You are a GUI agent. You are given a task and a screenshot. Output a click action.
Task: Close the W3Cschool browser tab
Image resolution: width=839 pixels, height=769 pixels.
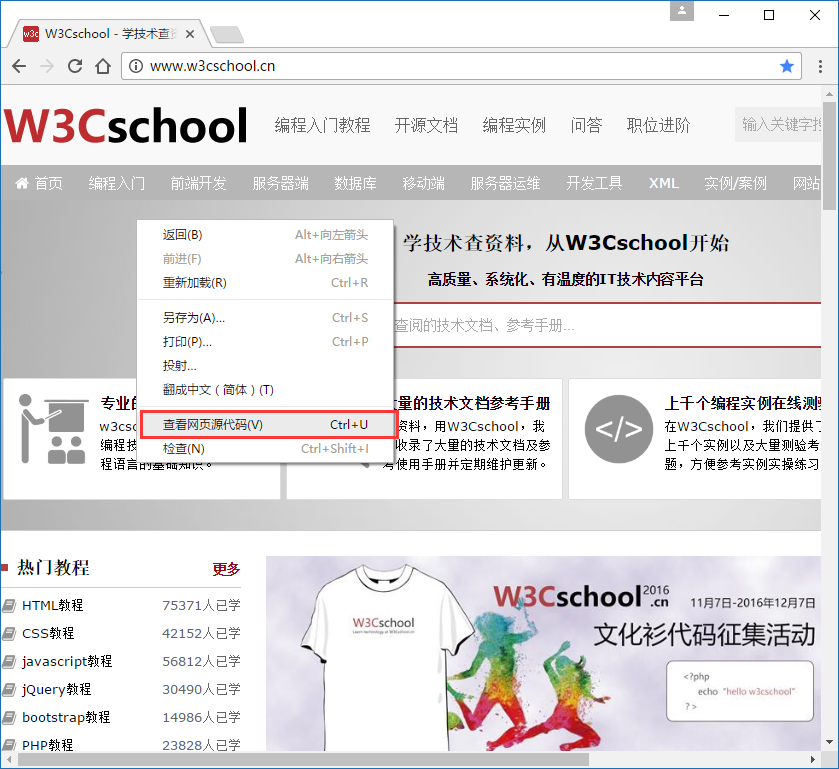[190, 34]
